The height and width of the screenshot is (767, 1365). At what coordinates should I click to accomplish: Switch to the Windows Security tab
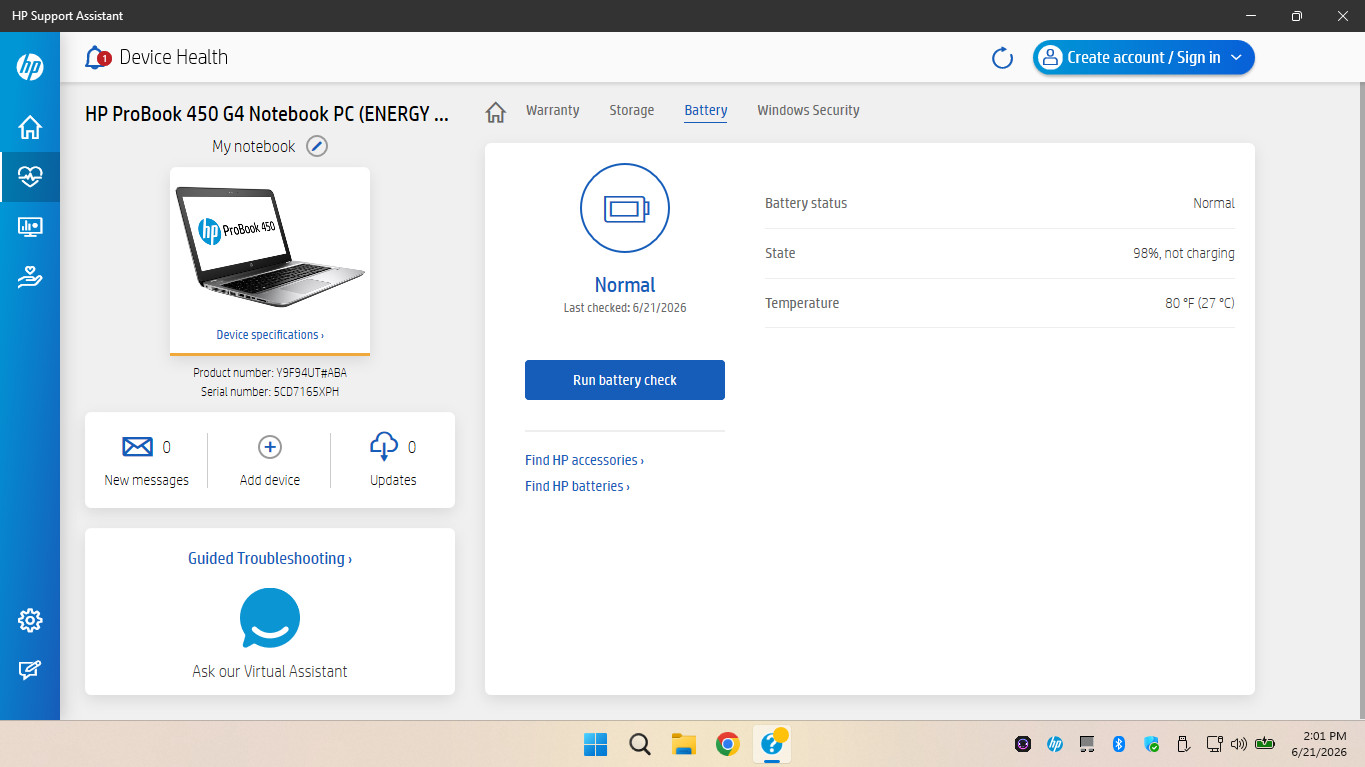tap(808, 110)
